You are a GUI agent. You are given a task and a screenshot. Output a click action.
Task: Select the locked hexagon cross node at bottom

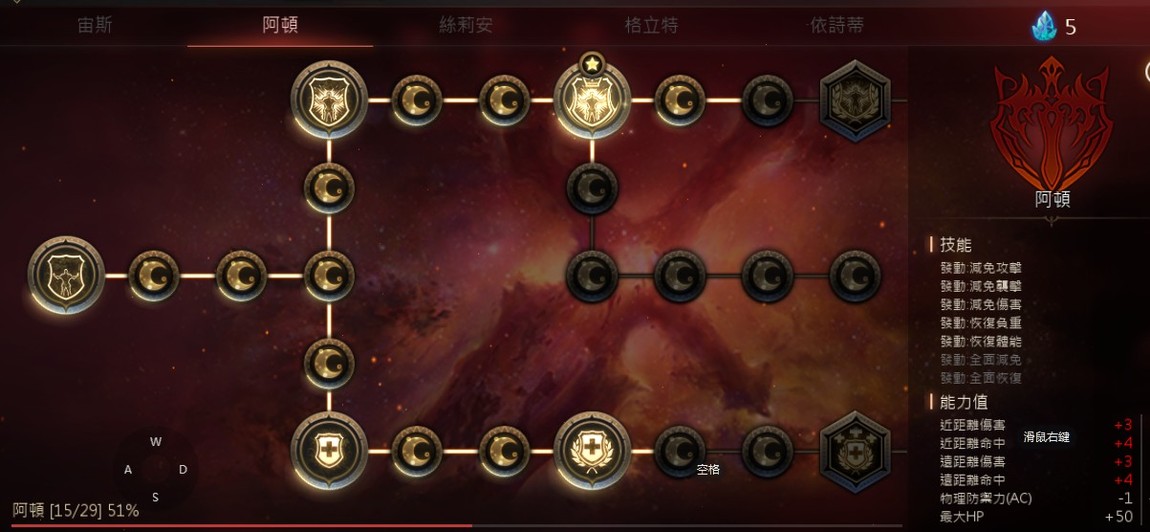point(854,451)
